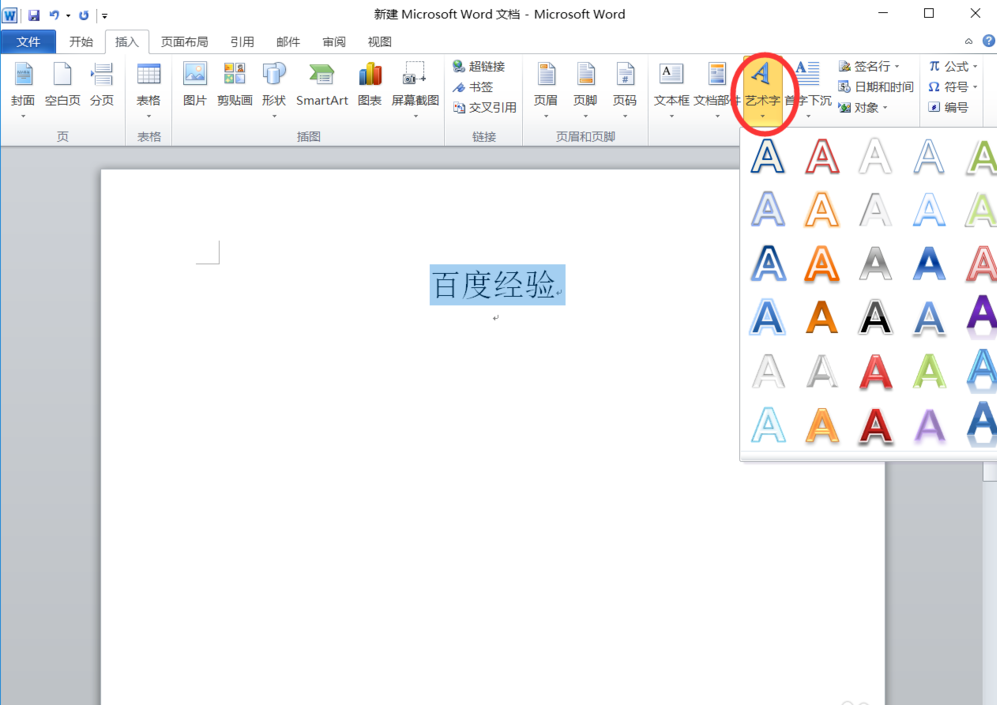Image resolution: width=997 pixels, height=705 pixels.
Task: Insert date and time (日期和时间)
Action: [876, 87]
